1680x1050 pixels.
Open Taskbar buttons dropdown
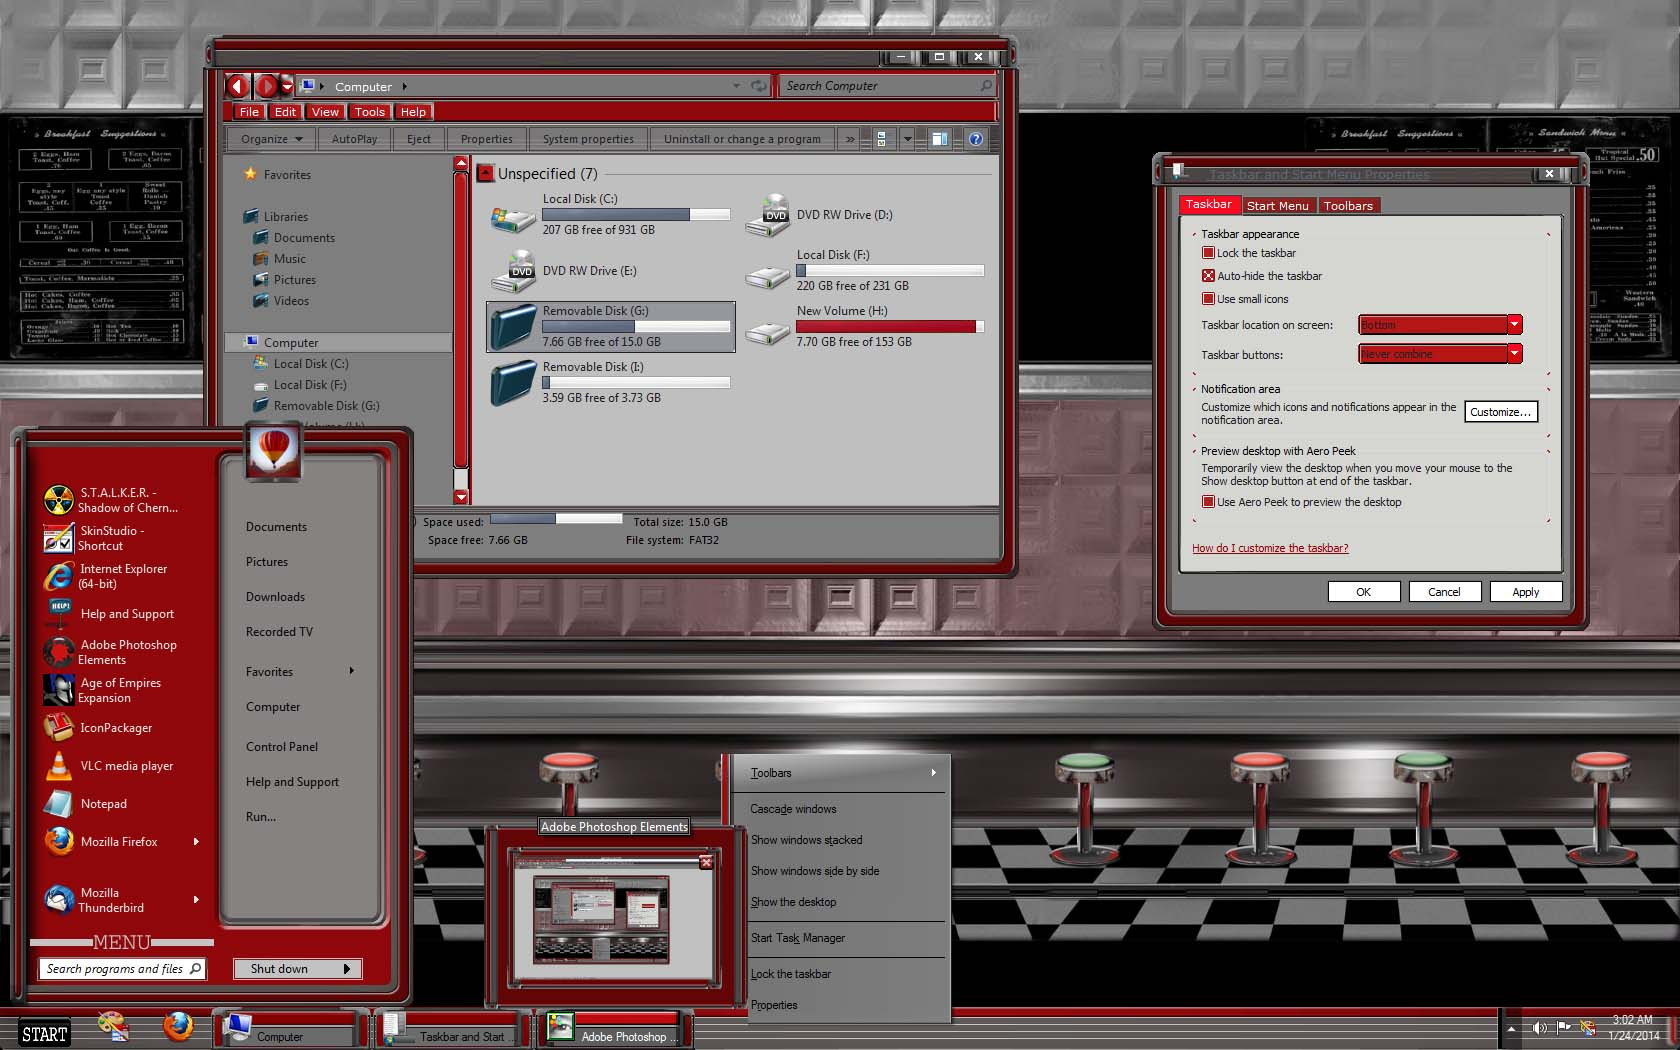(1440, 354)
